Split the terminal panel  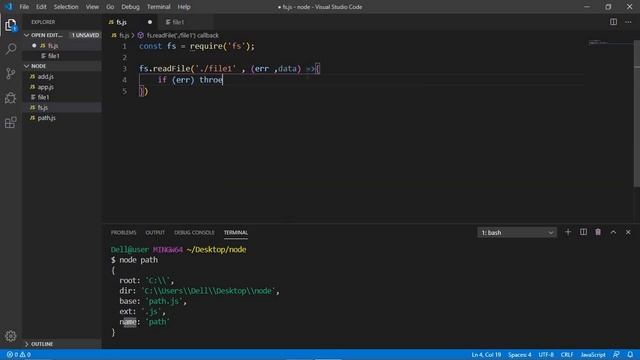[583, 232]
